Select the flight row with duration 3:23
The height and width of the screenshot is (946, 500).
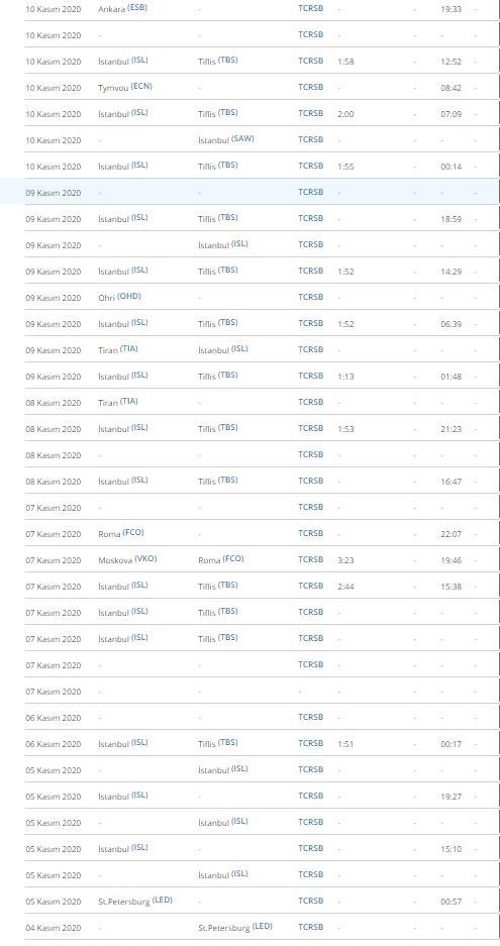tap(262, 560)
